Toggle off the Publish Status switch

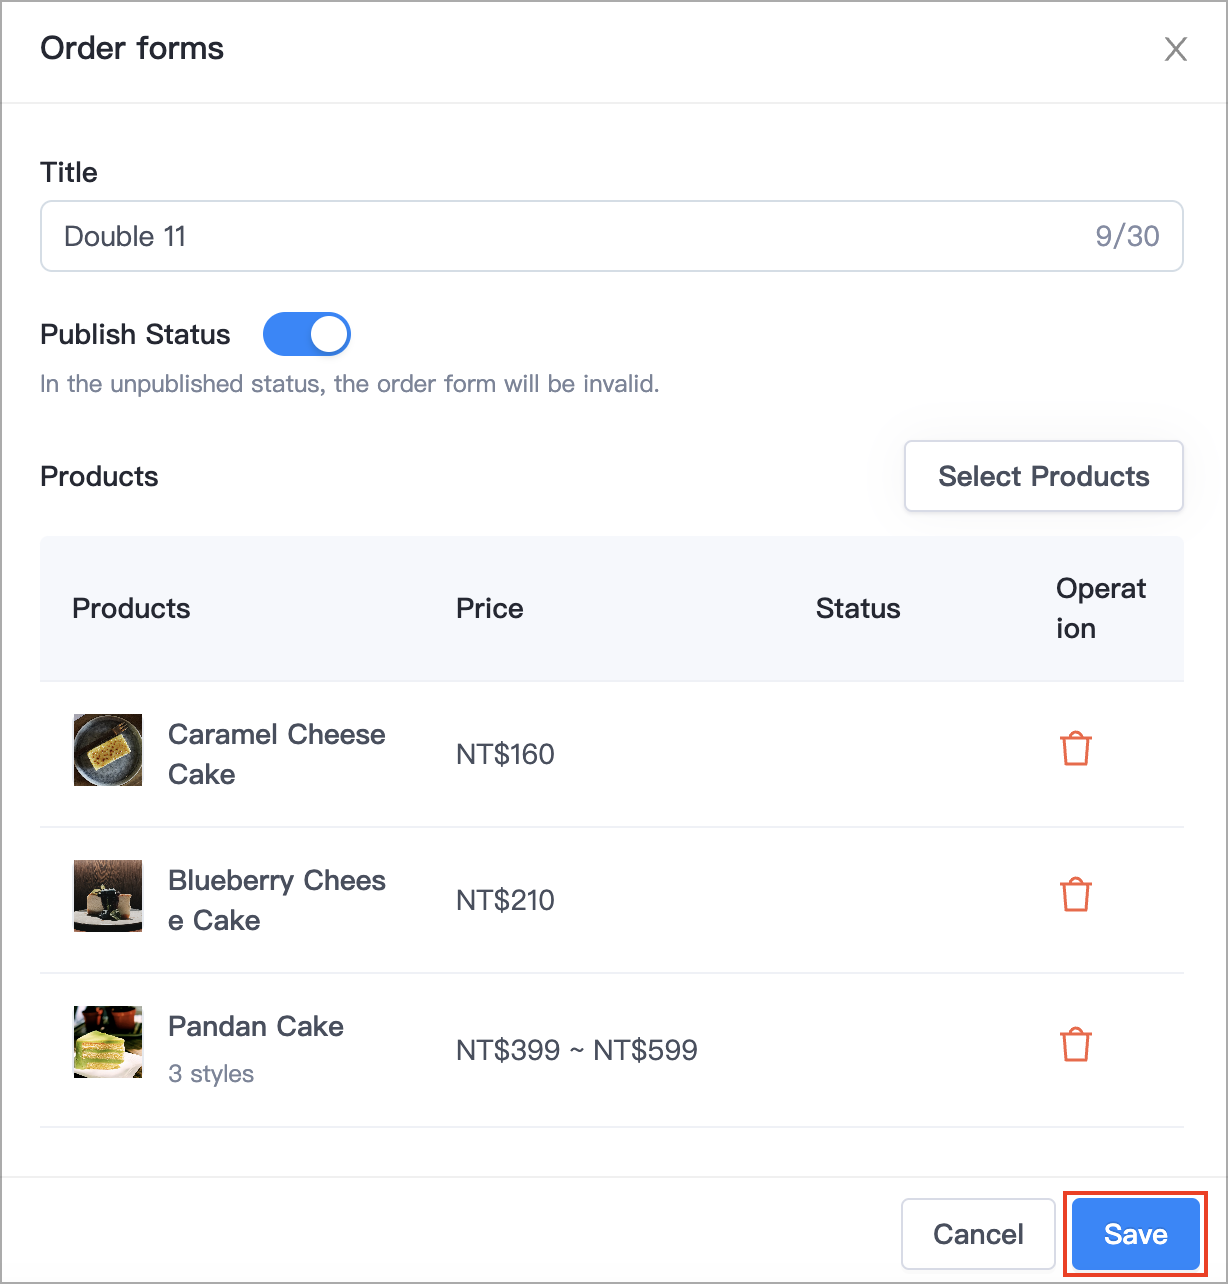(x=307, y=334)
